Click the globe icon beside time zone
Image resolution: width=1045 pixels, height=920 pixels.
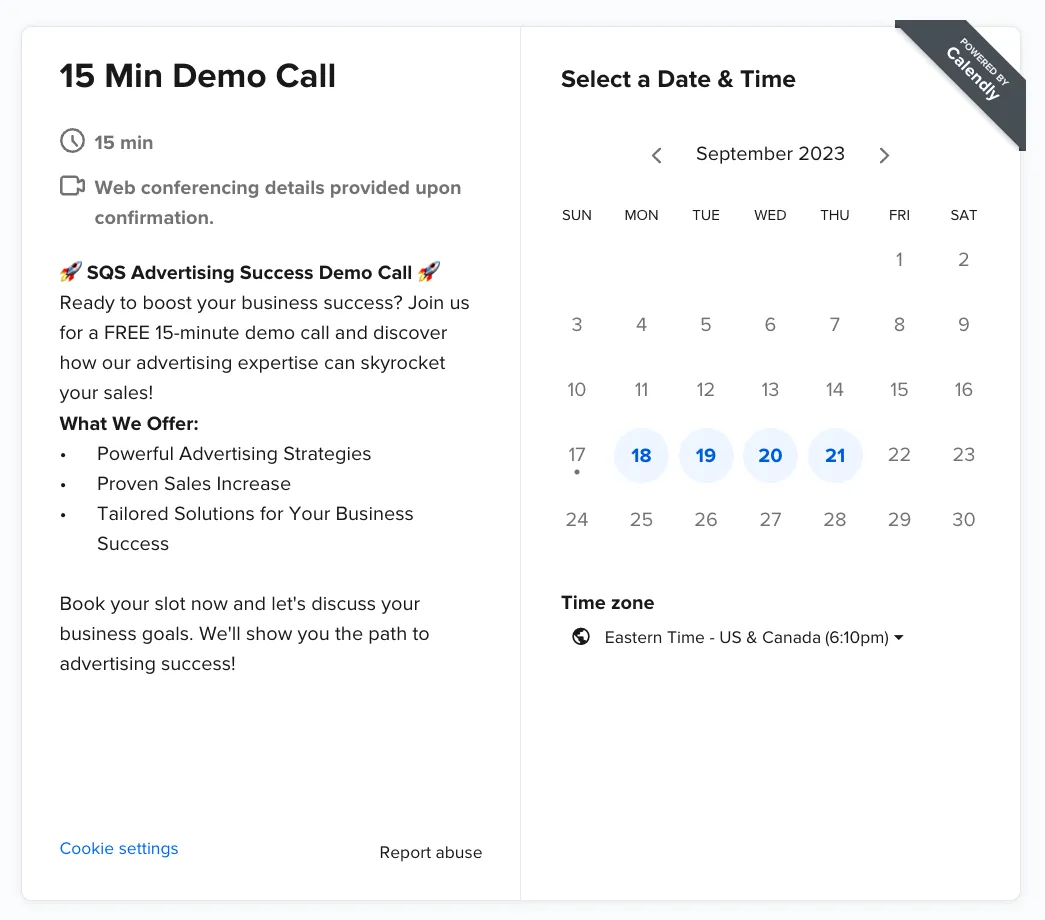pyautogui.click(x=581, y=637)
